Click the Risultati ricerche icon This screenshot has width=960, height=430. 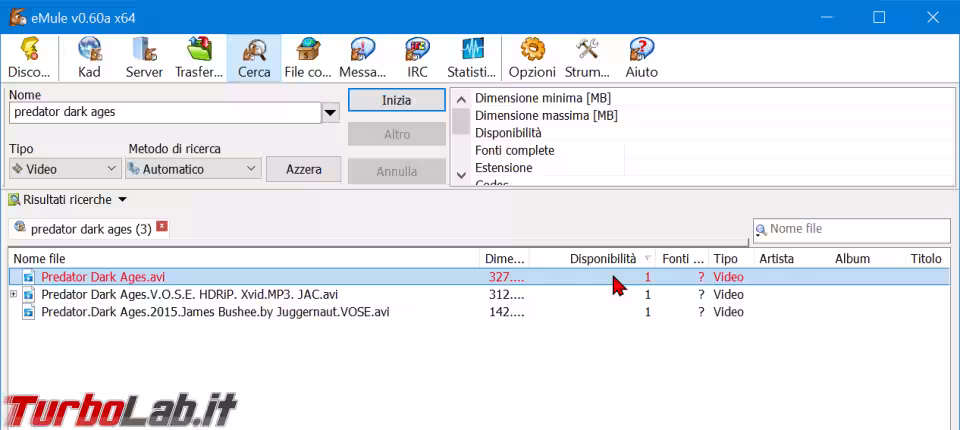[x=14, y=200]
